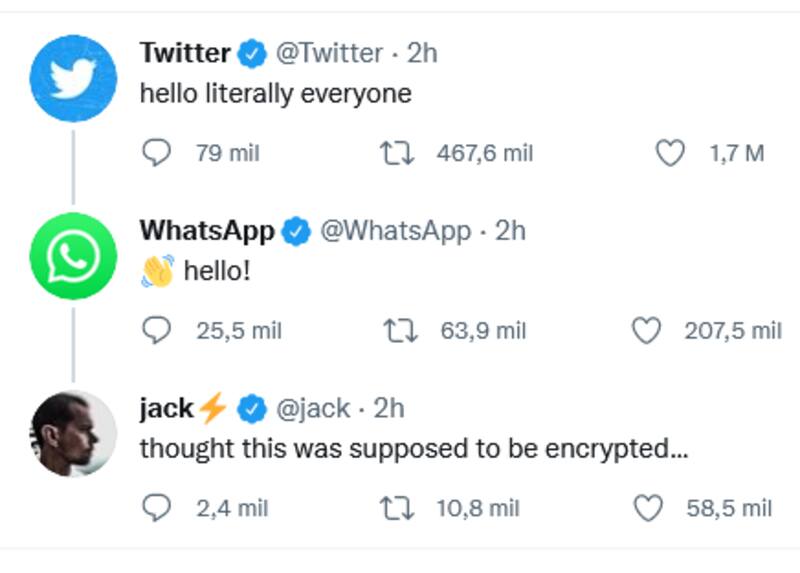Viewport: 800px width, 573px height.
Task: Visit the @WhatsApp handle link
Action: 393,230
